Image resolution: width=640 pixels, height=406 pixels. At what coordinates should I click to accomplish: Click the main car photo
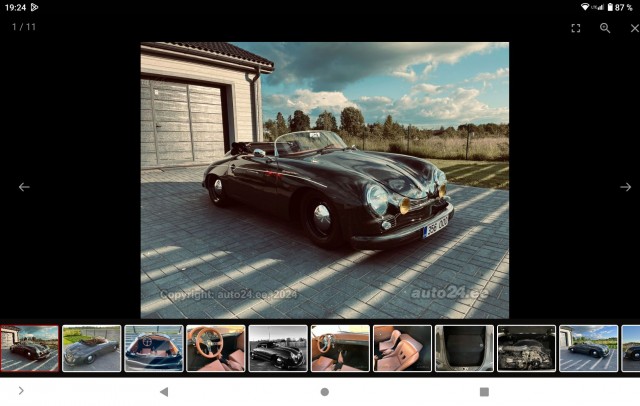324,180
